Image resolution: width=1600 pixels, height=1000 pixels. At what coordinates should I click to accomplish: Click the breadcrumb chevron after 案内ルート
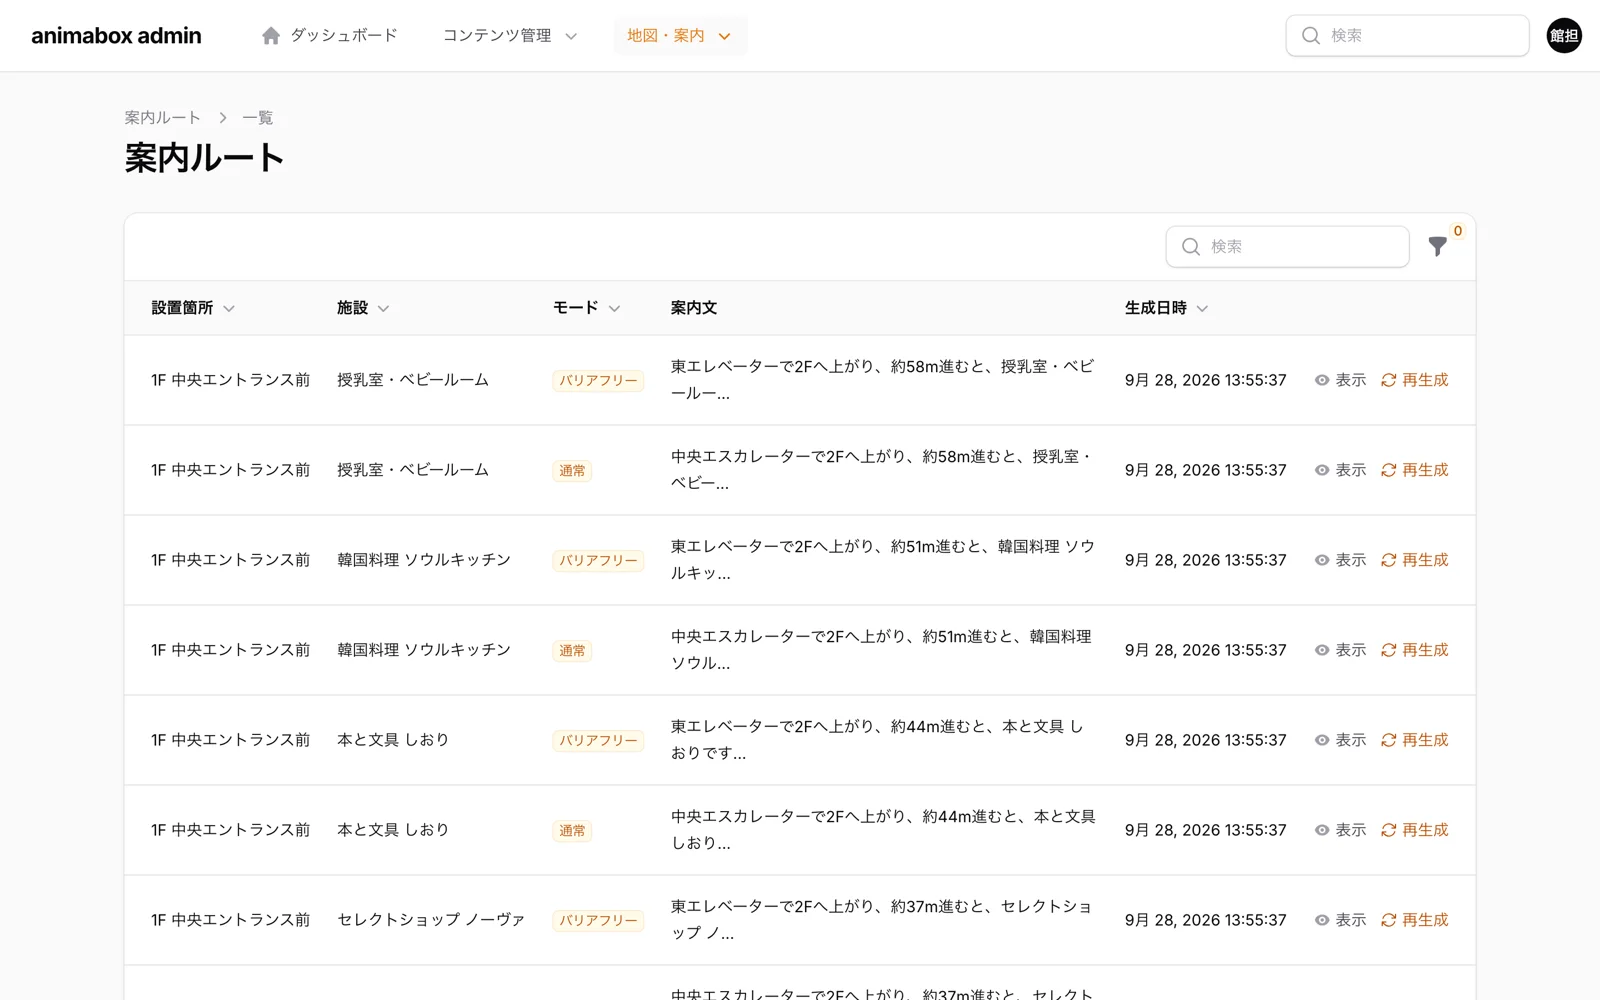[x=222, y=118]
